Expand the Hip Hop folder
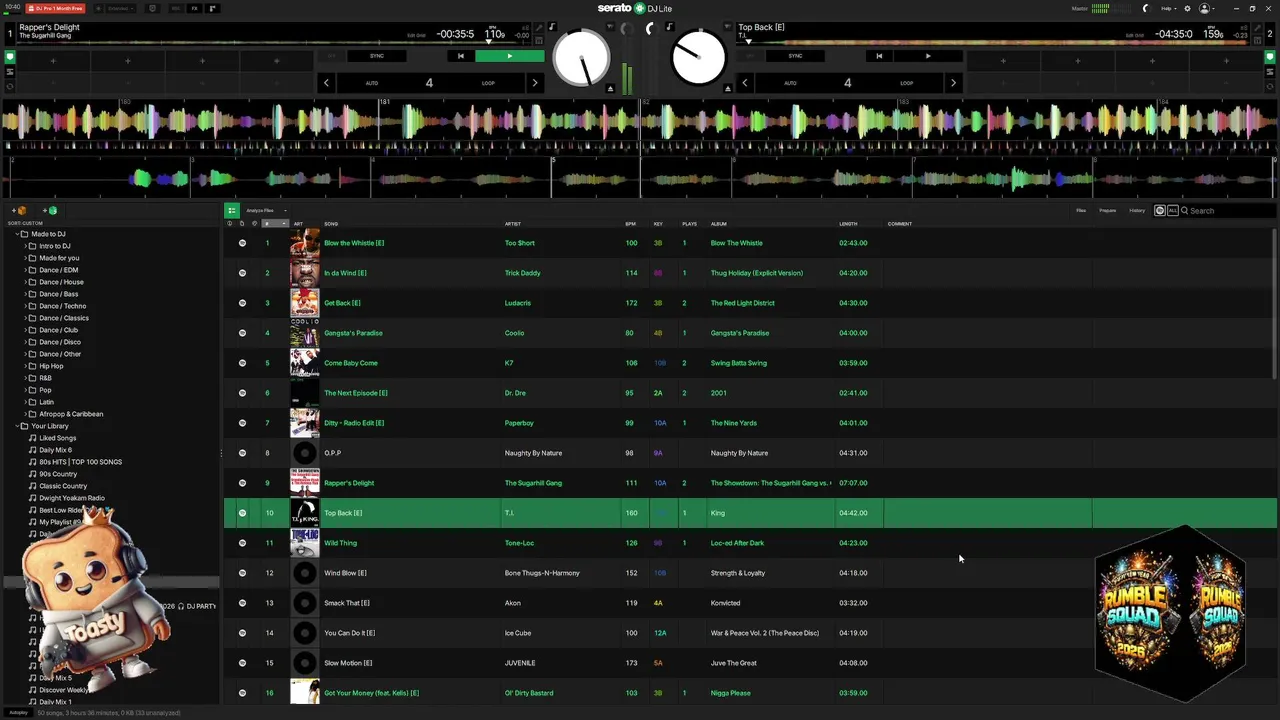Screen dimensions: 1280x720 tap(25, 366)
